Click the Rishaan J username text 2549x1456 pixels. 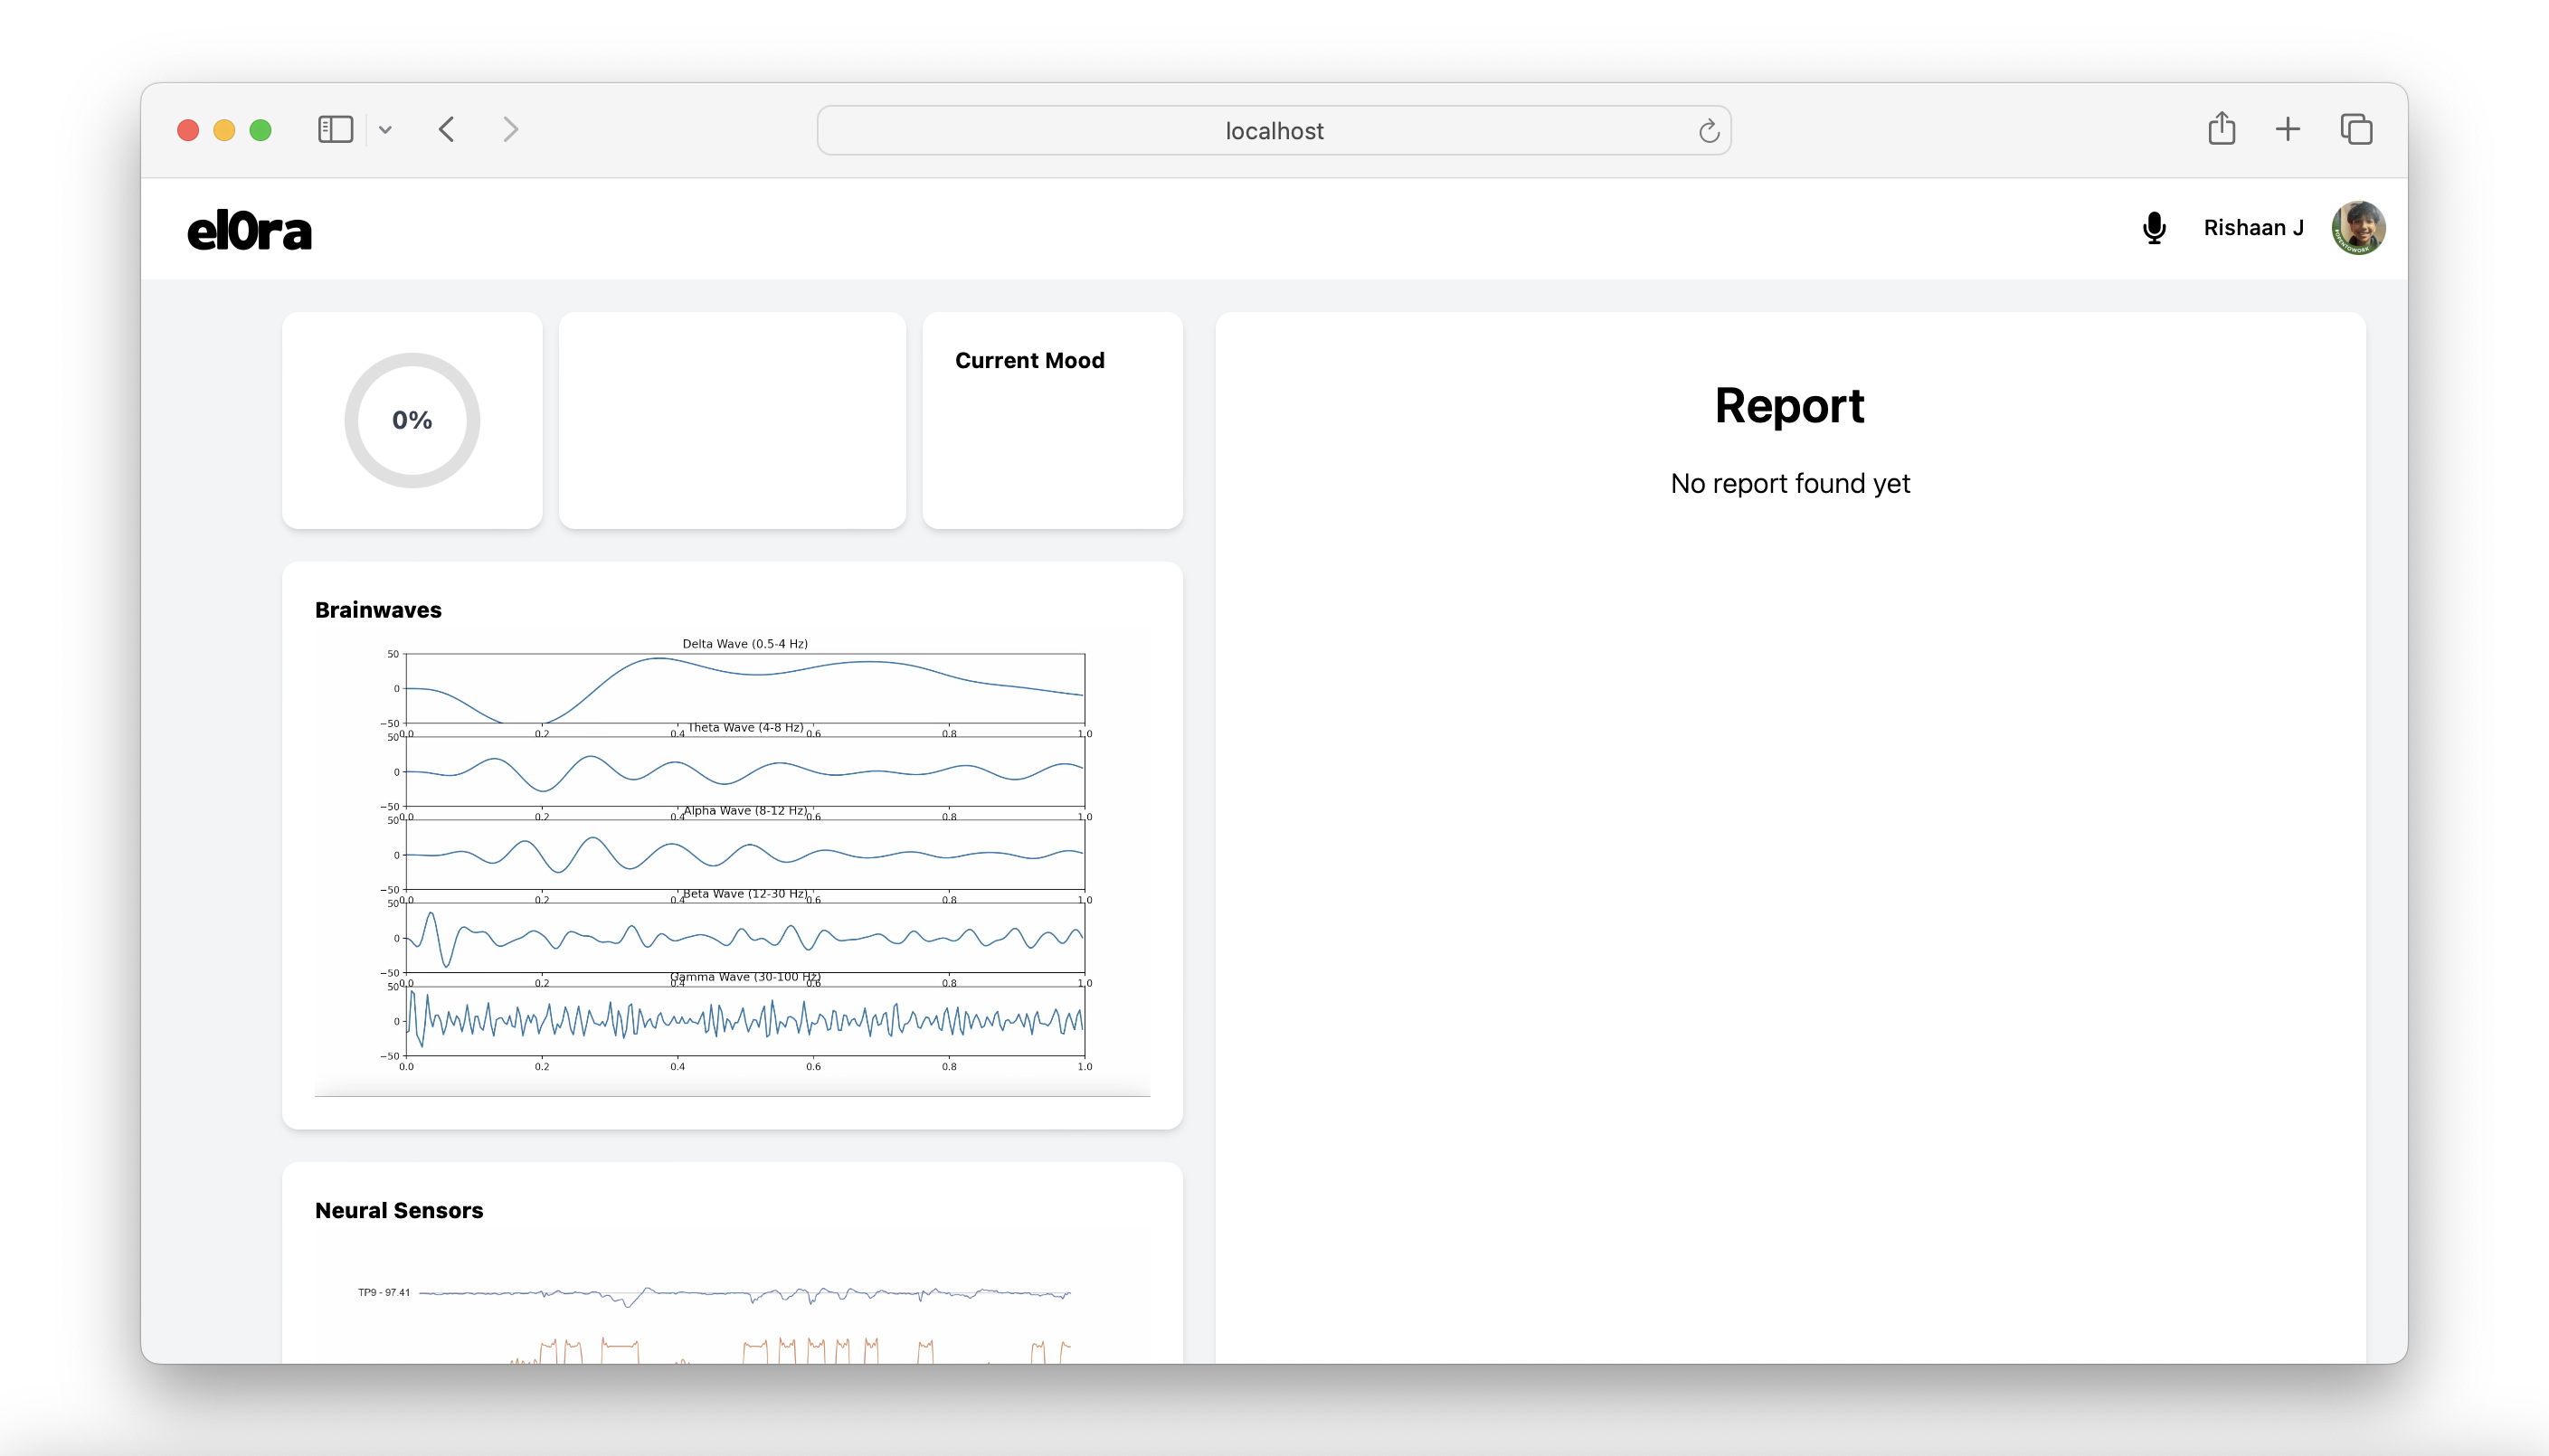point(2253,228)
